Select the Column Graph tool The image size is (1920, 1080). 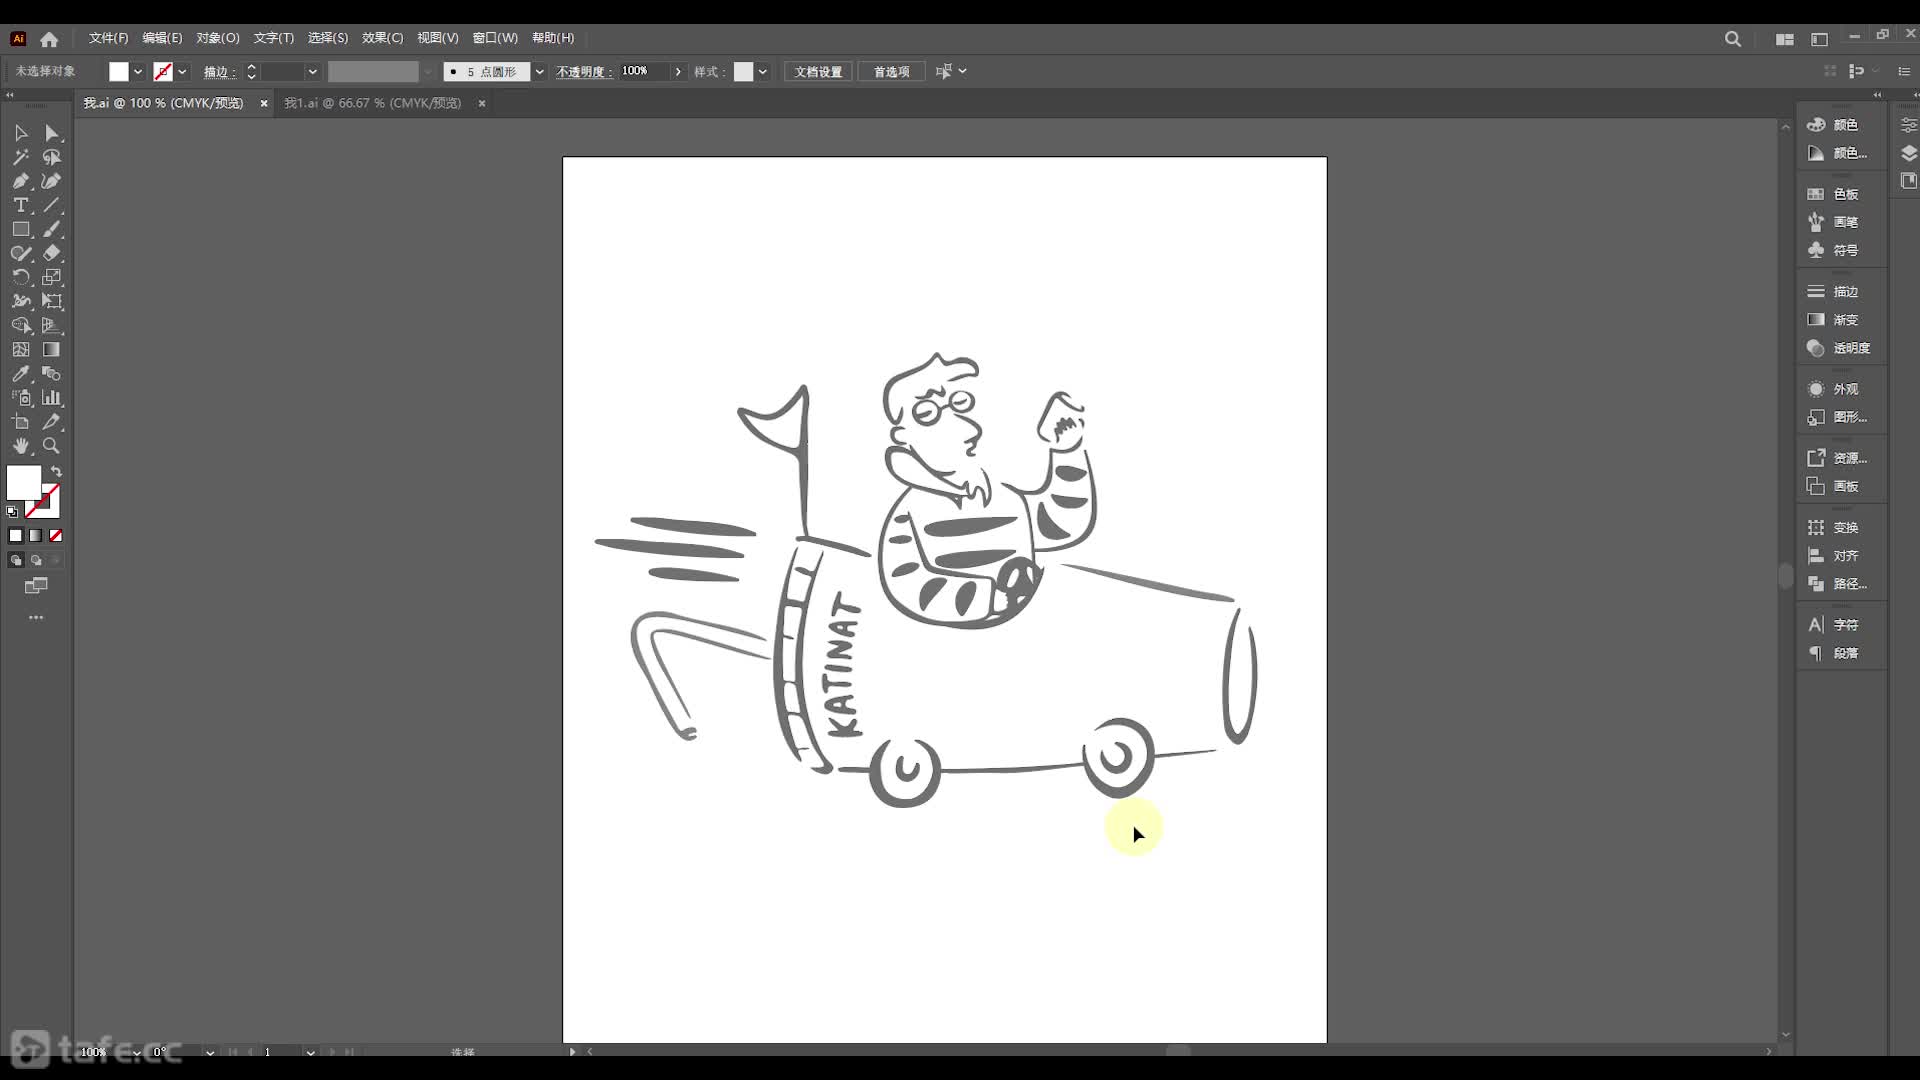click(52, 397)
